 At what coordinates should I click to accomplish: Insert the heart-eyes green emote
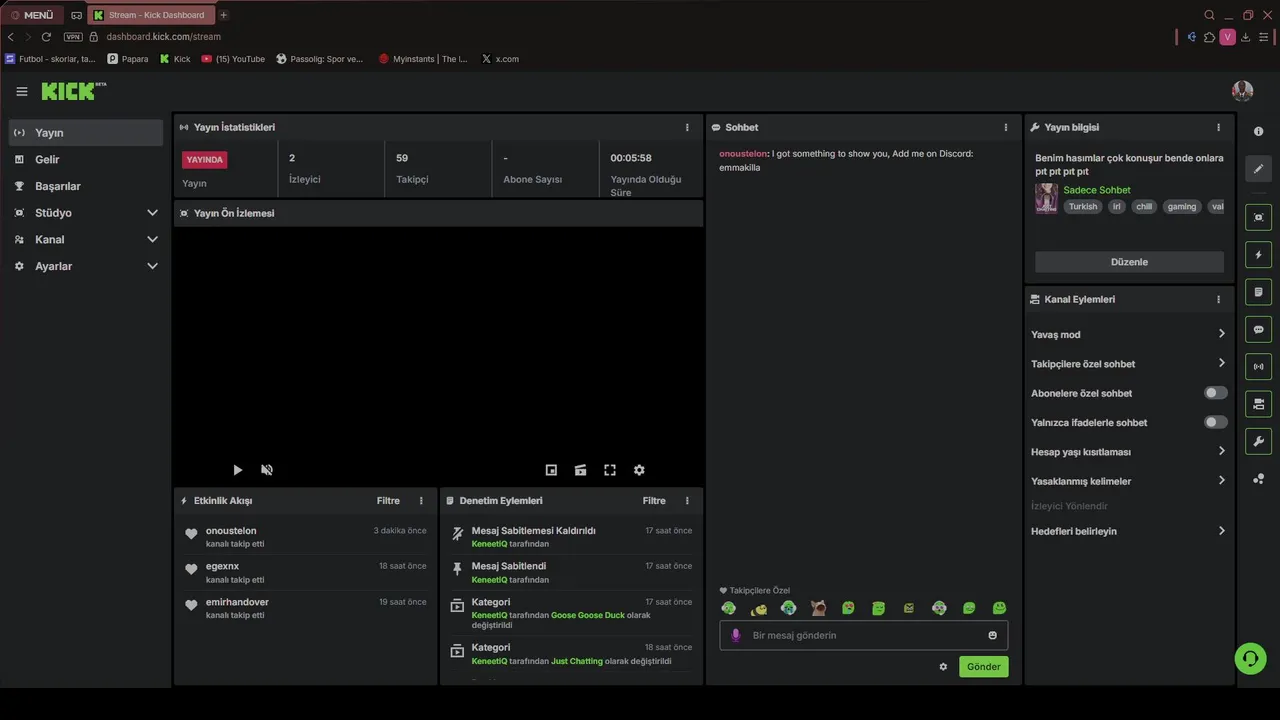[x=848, y=608]
